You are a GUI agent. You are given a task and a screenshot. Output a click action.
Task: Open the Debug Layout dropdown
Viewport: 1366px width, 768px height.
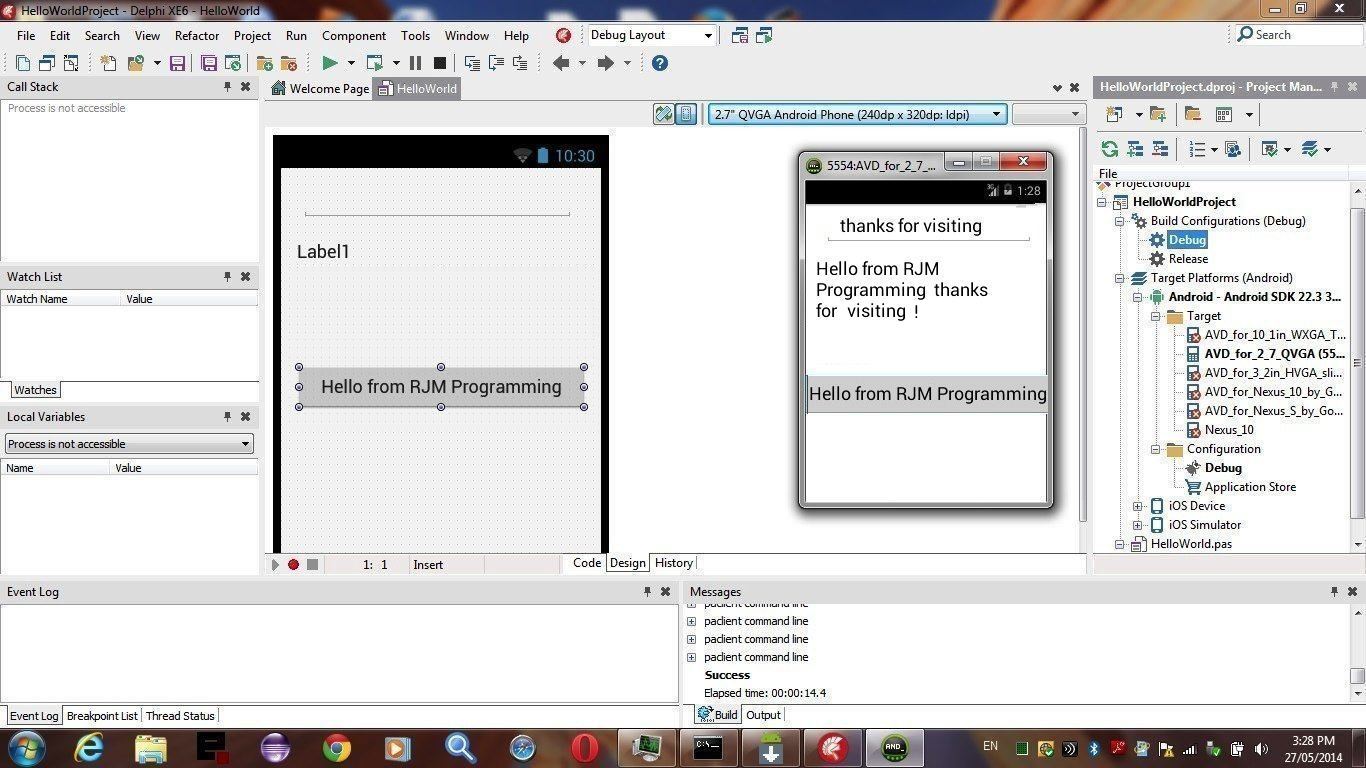(708, 35)
